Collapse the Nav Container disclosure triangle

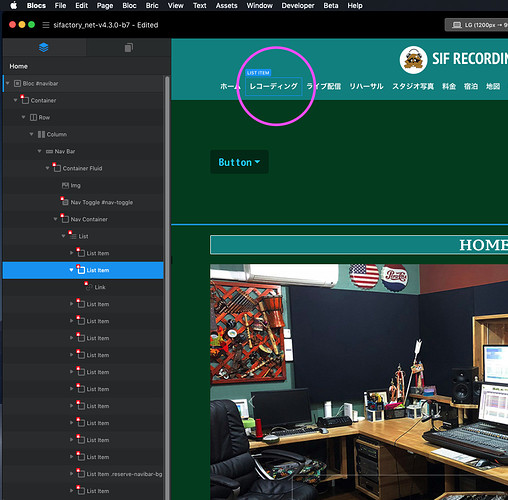pyautogui.click(x=55, y=219)
